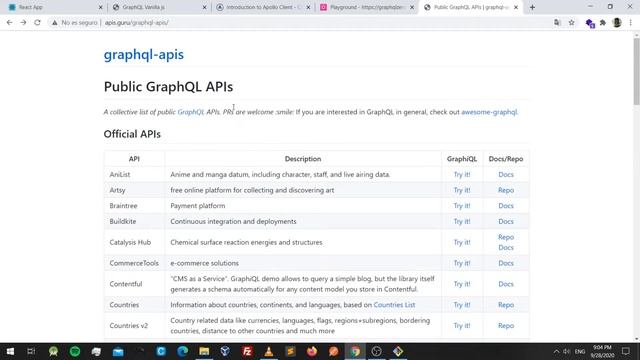Open Task View in the taskbar

point(31,351)
